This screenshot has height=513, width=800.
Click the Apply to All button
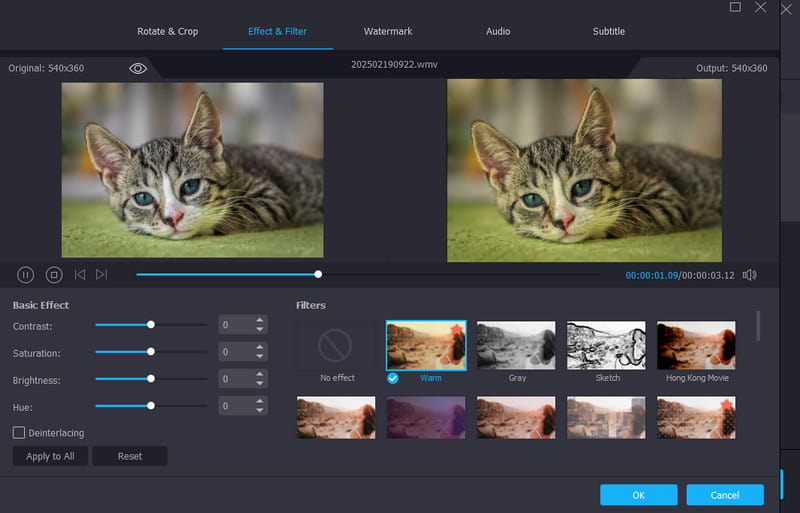click(x=50, y=456)
